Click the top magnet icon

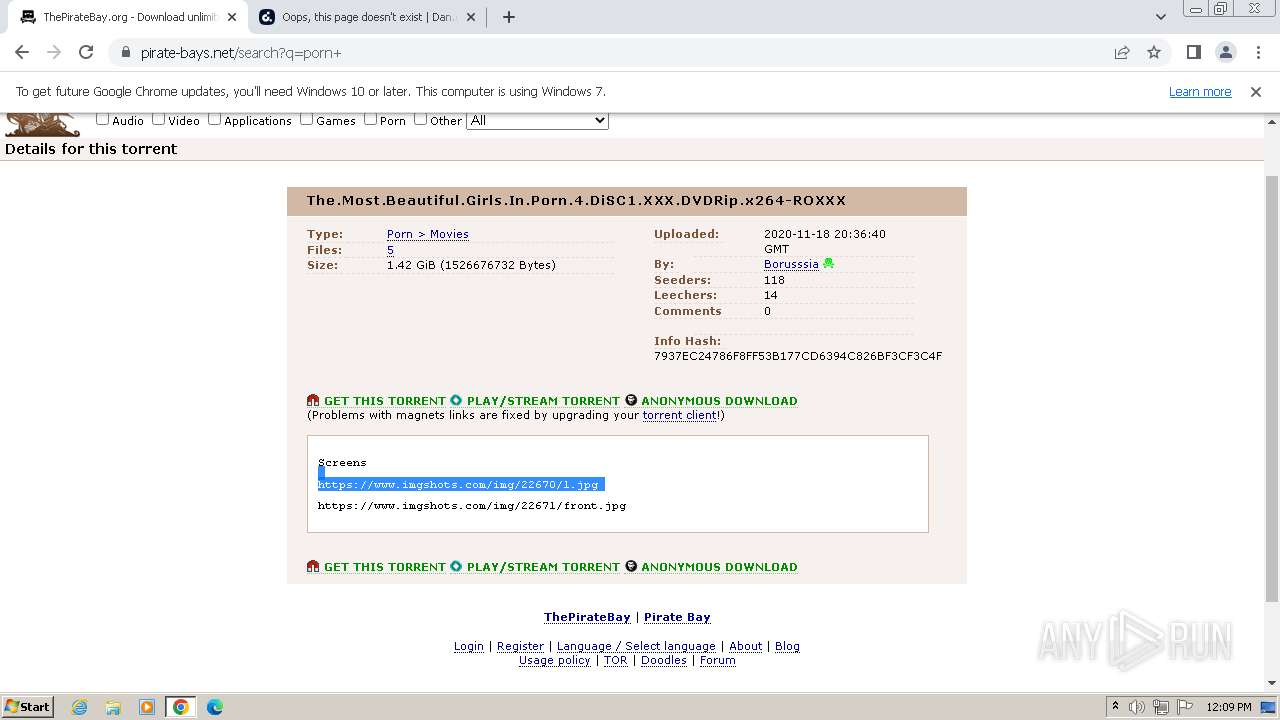pos(313,400)
